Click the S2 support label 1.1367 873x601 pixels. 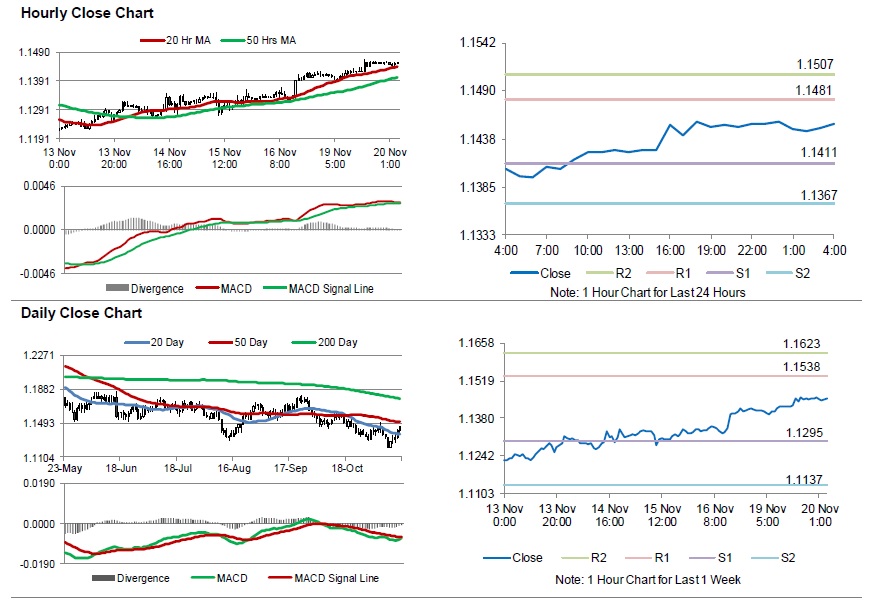click(818, 195)
